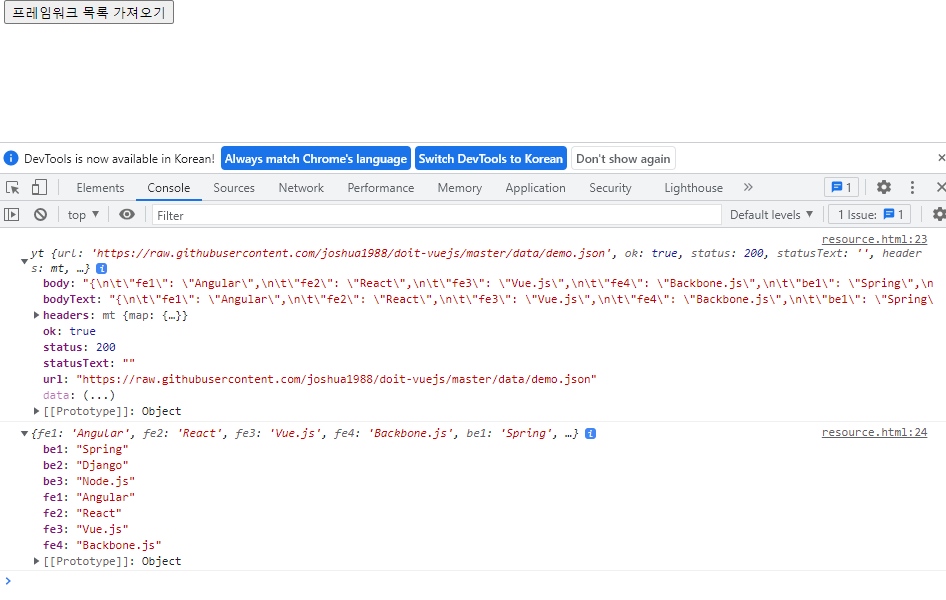Click the blue info icon in notification bar

pos(11,158)
